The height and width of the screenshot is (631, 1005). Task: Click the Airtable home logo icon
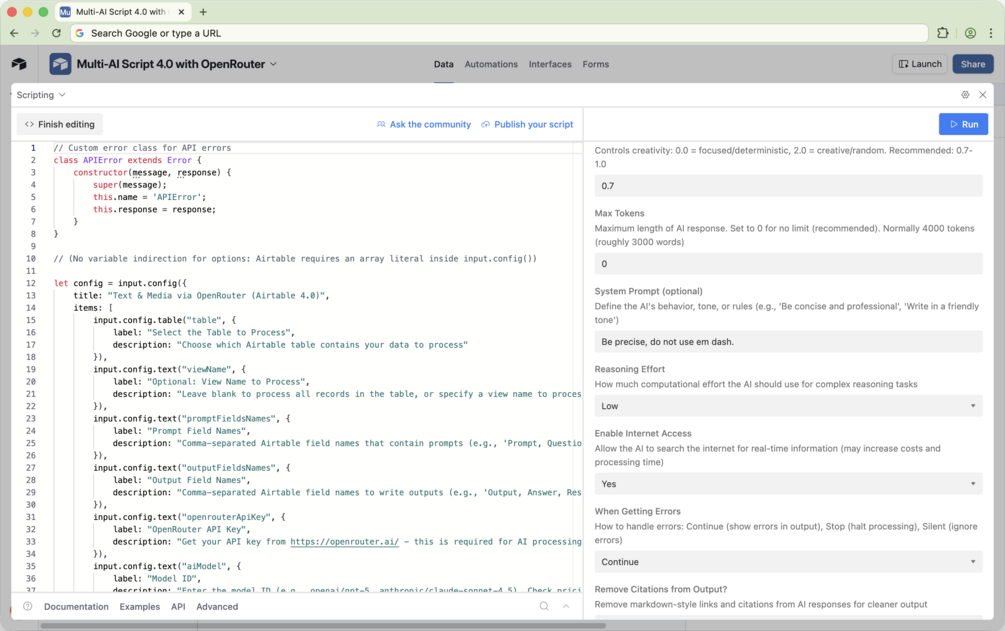(19, 64)
